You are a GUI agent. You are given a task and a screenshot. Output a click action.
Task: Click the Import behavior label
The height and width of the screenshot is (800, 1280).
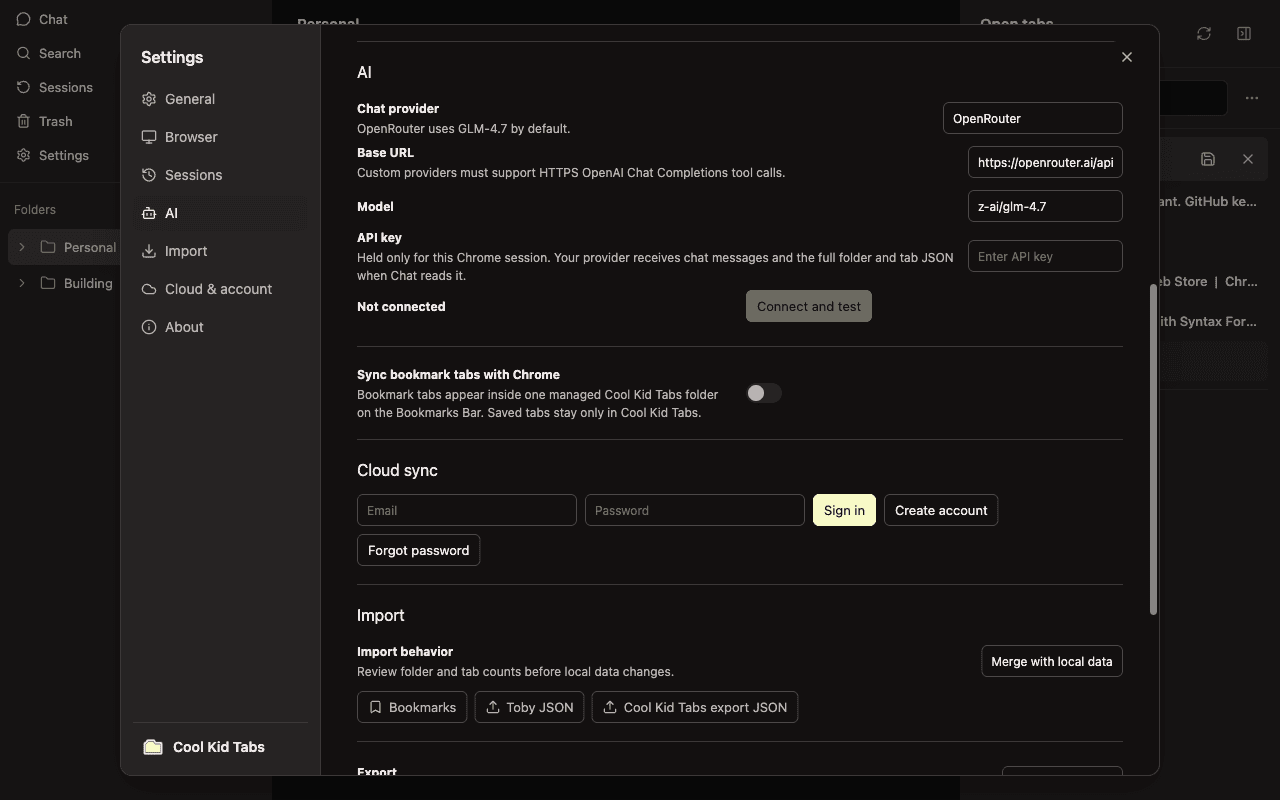pos(405,651)
